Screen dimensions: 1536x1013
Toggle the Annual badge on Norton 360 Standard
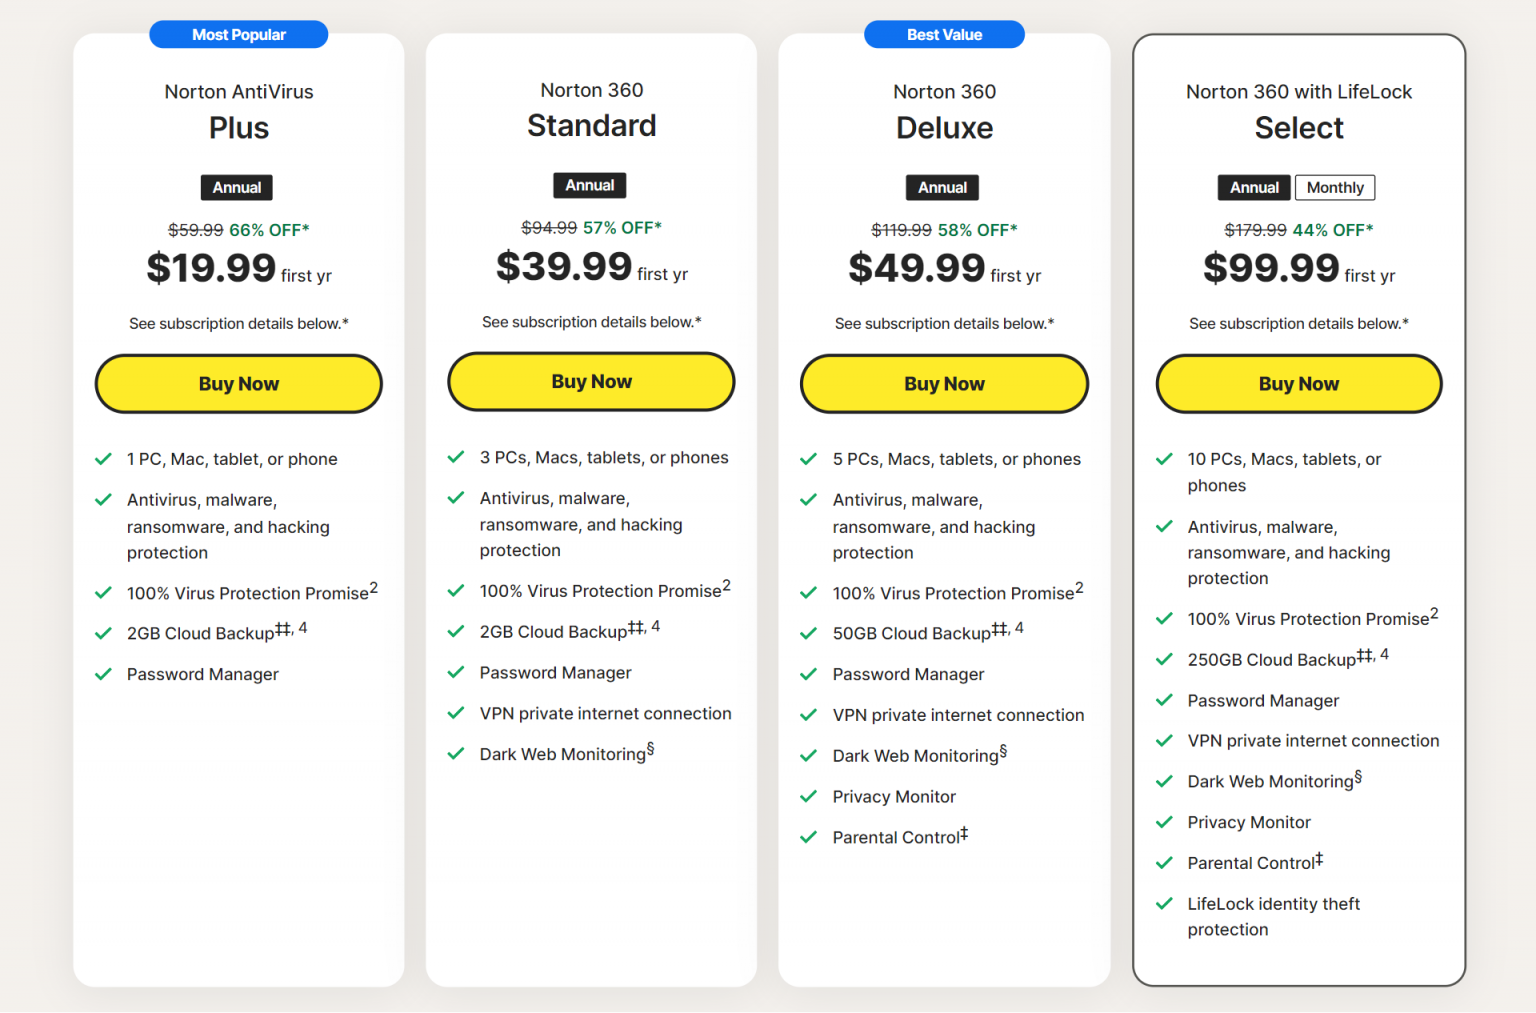click(x=590, y=185)
